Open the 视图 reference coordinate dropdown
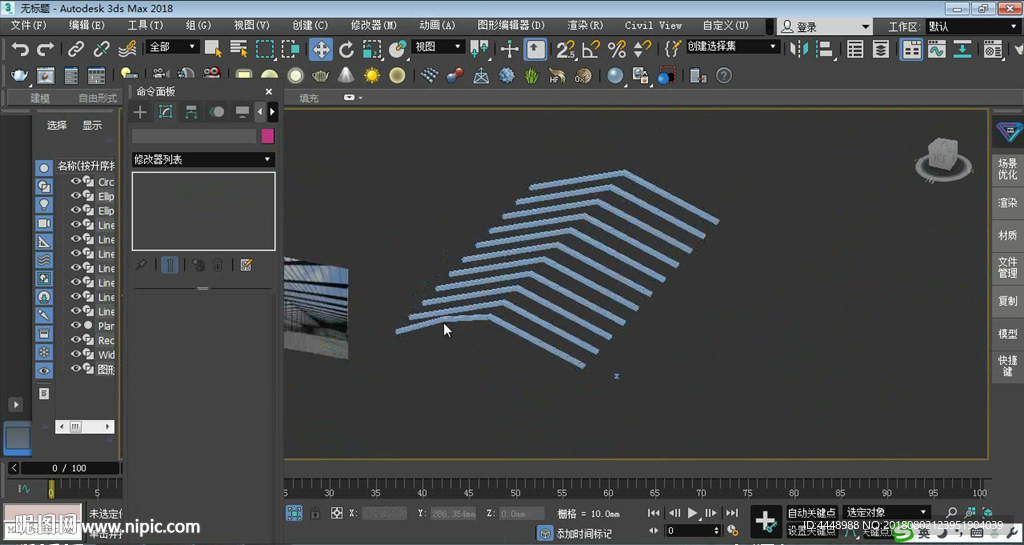Viewport: 1024px width, 545px height. point(438,47)
